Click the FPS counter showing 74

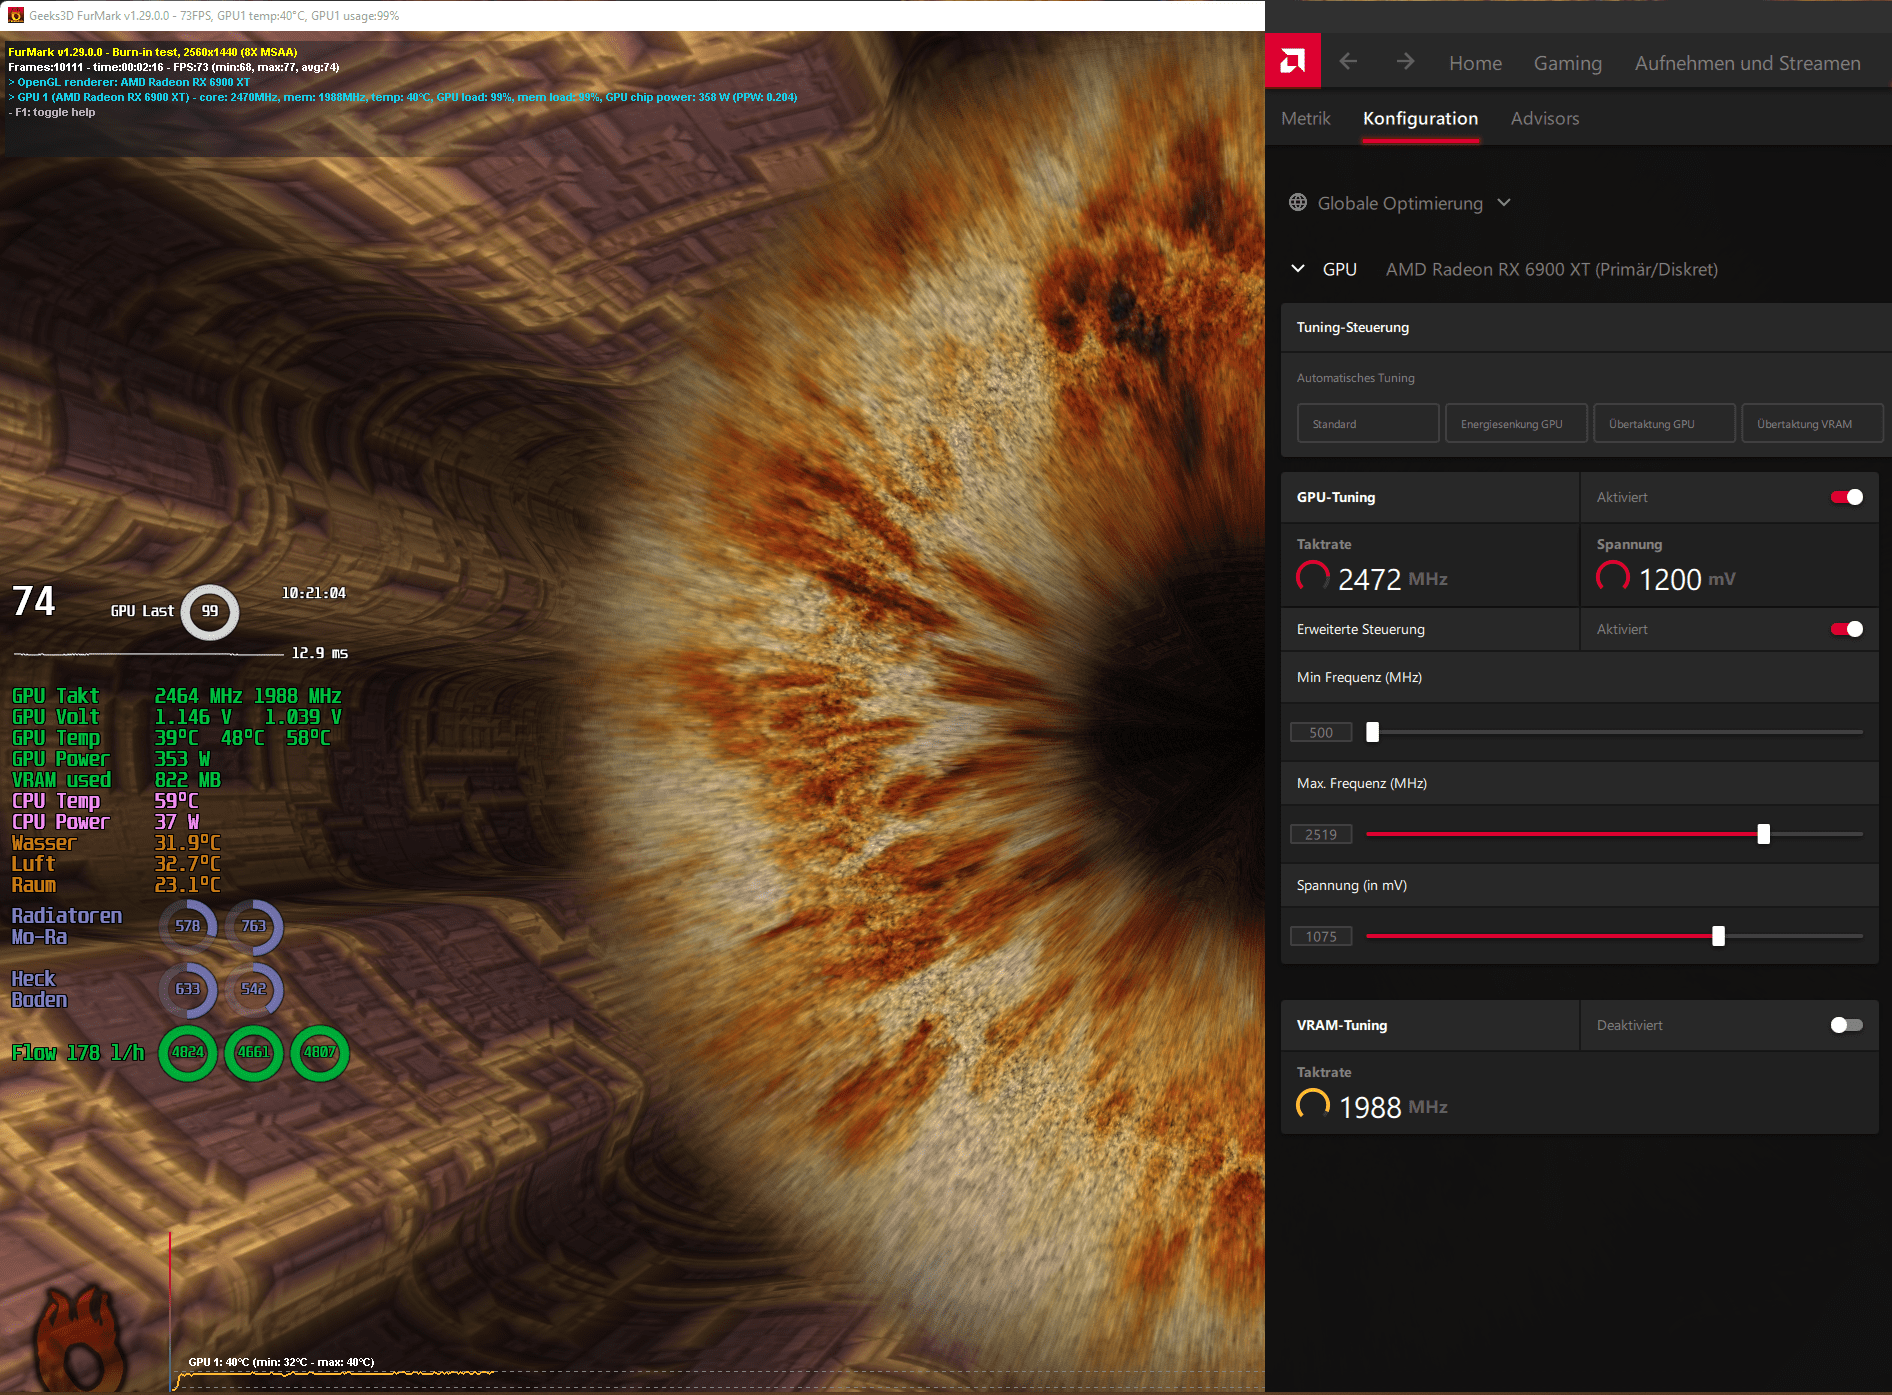click(34, 601)
